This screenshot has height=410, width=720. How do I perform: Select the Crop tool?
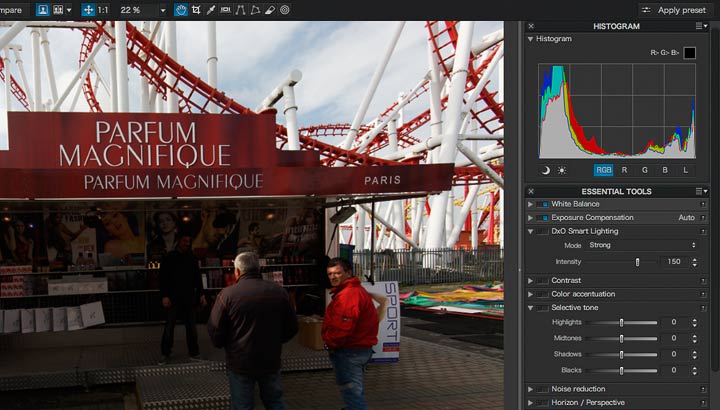(196, 10)
